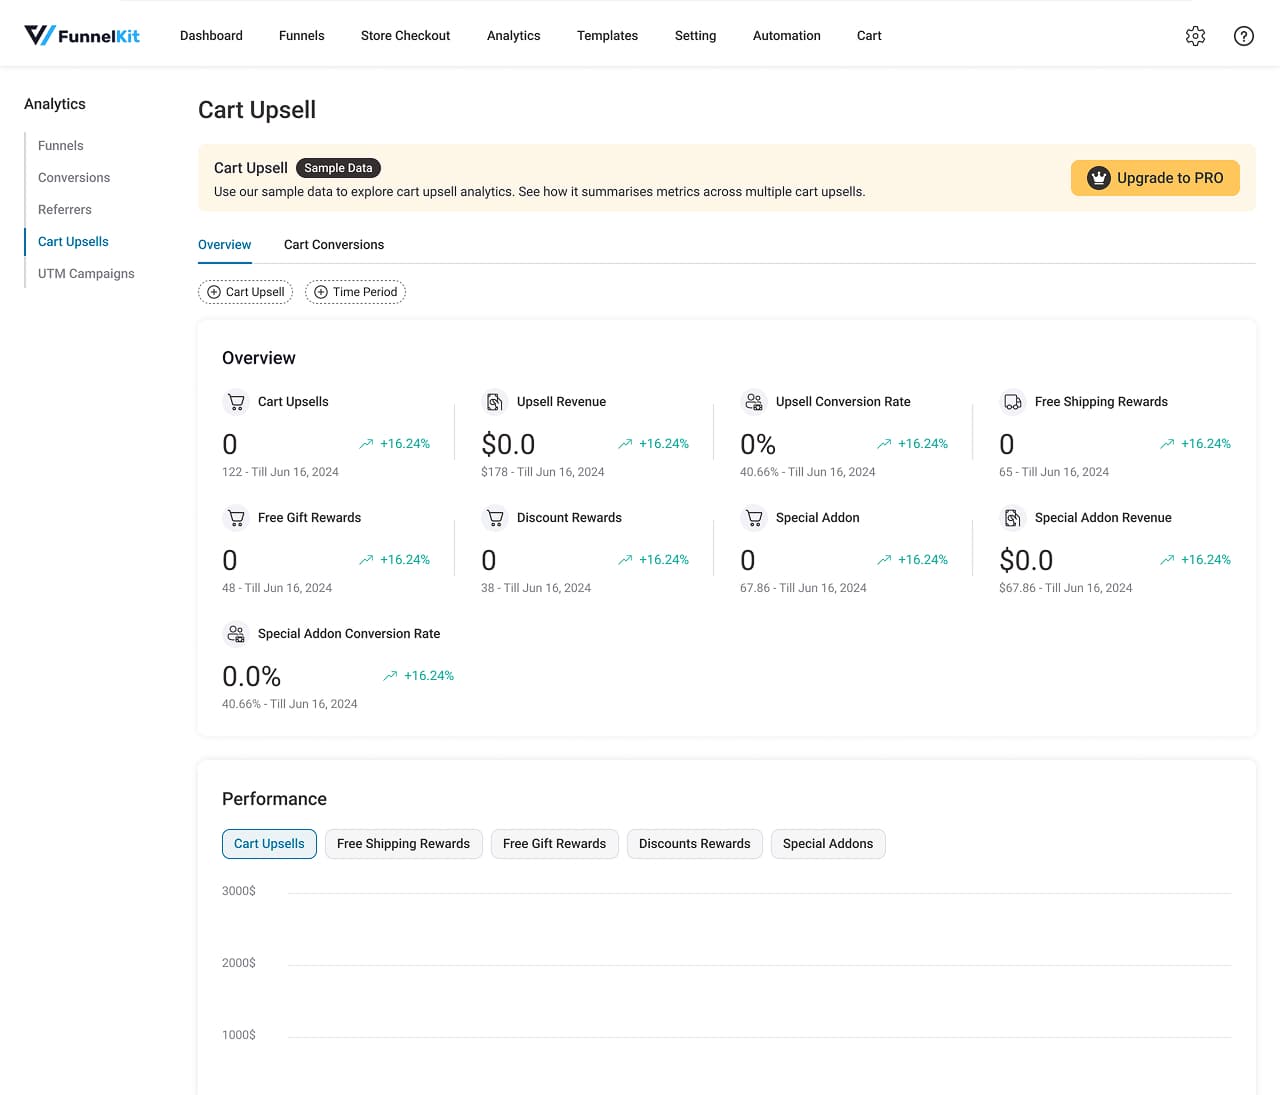Go to Store Checkout
1280x1095 pixels.
405,36
